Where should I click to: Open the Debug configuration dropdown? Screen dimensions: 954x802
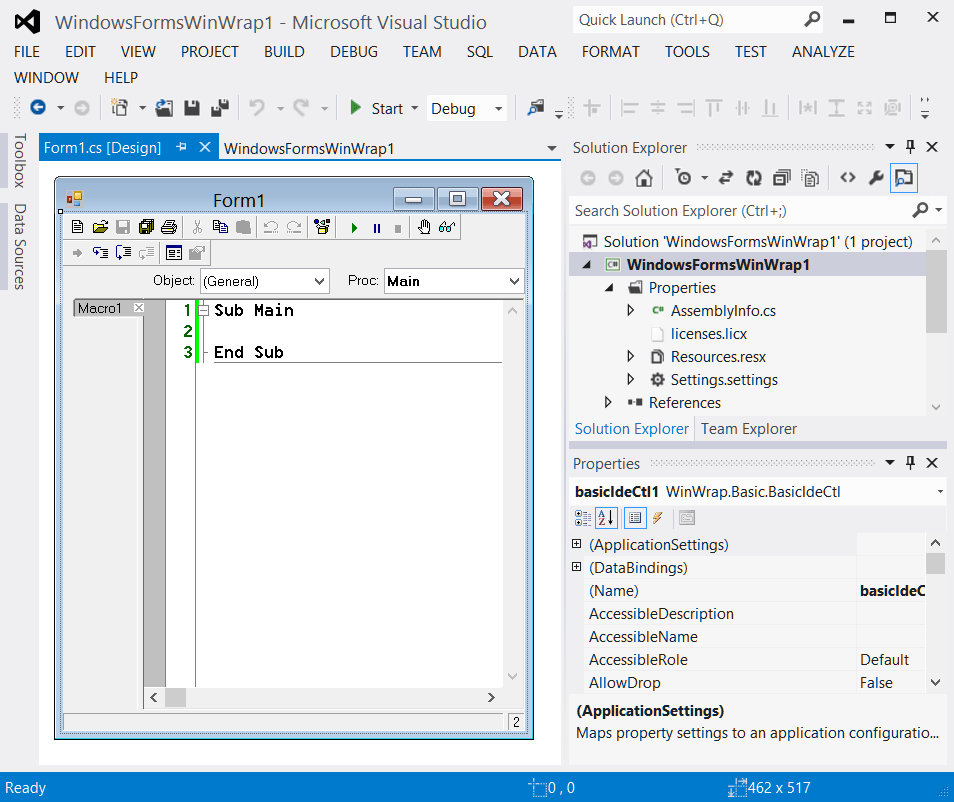point(499,108)
